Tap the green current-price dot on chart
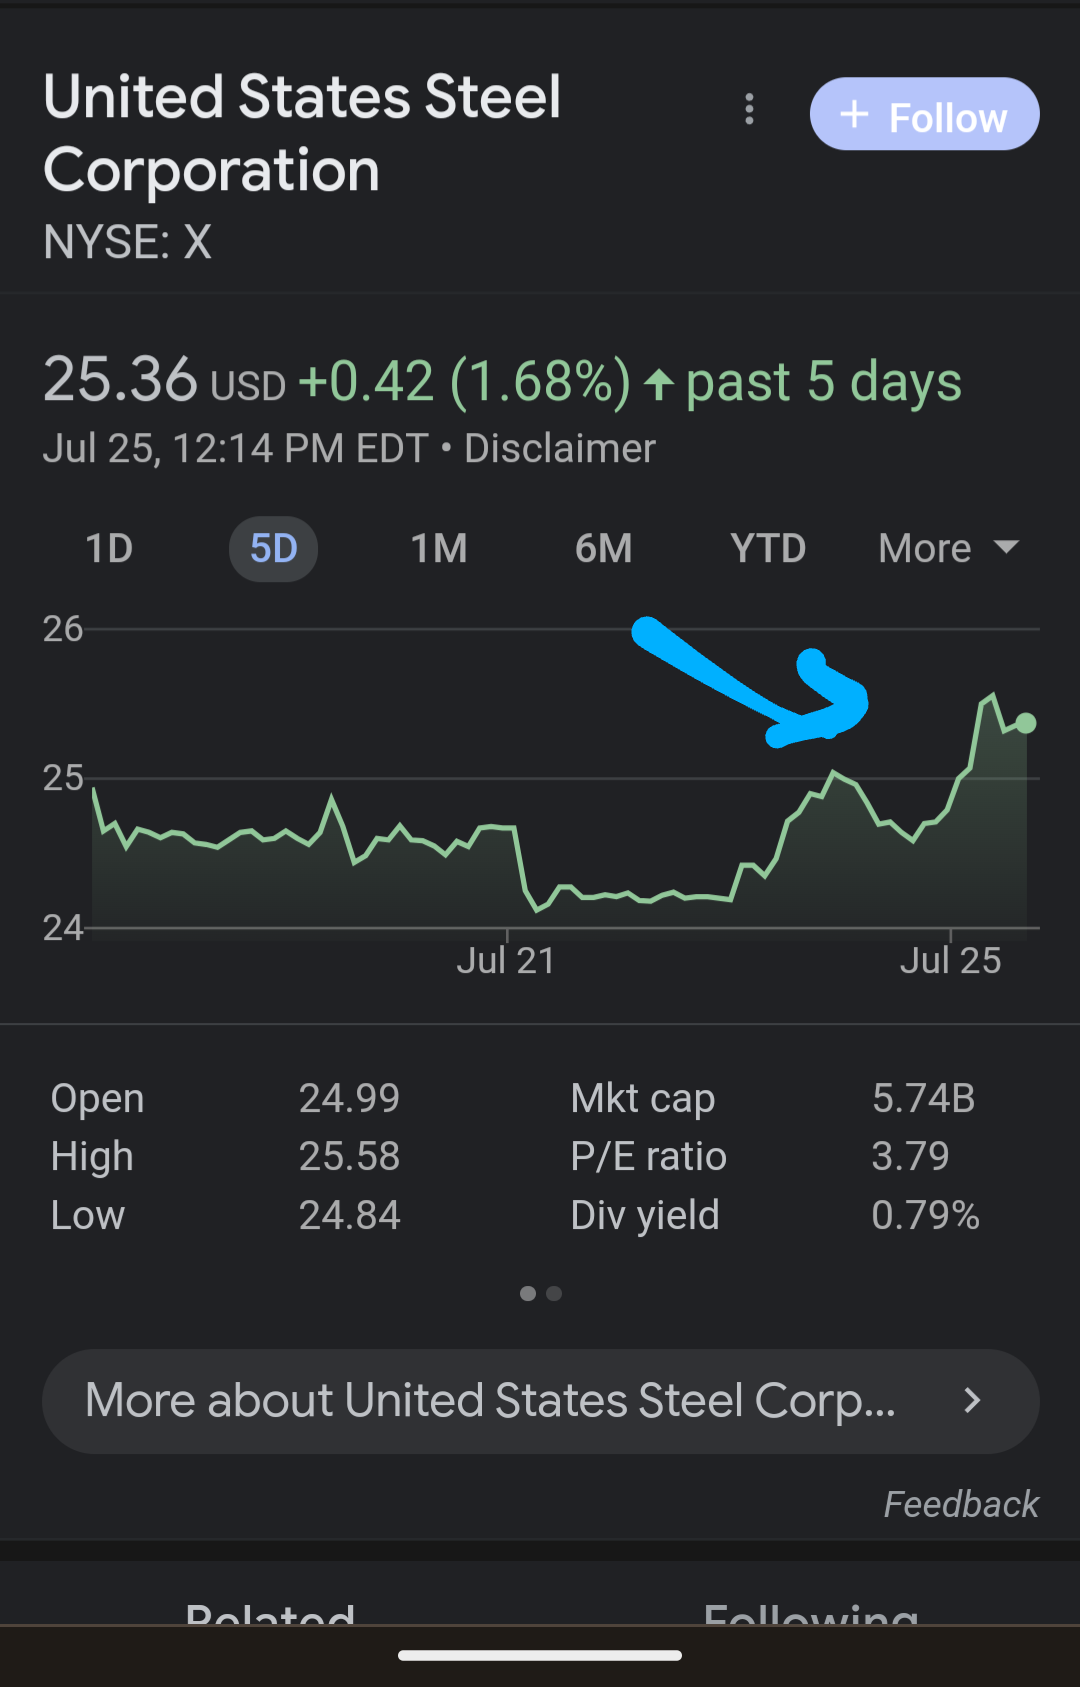 tap(1026, 723)
